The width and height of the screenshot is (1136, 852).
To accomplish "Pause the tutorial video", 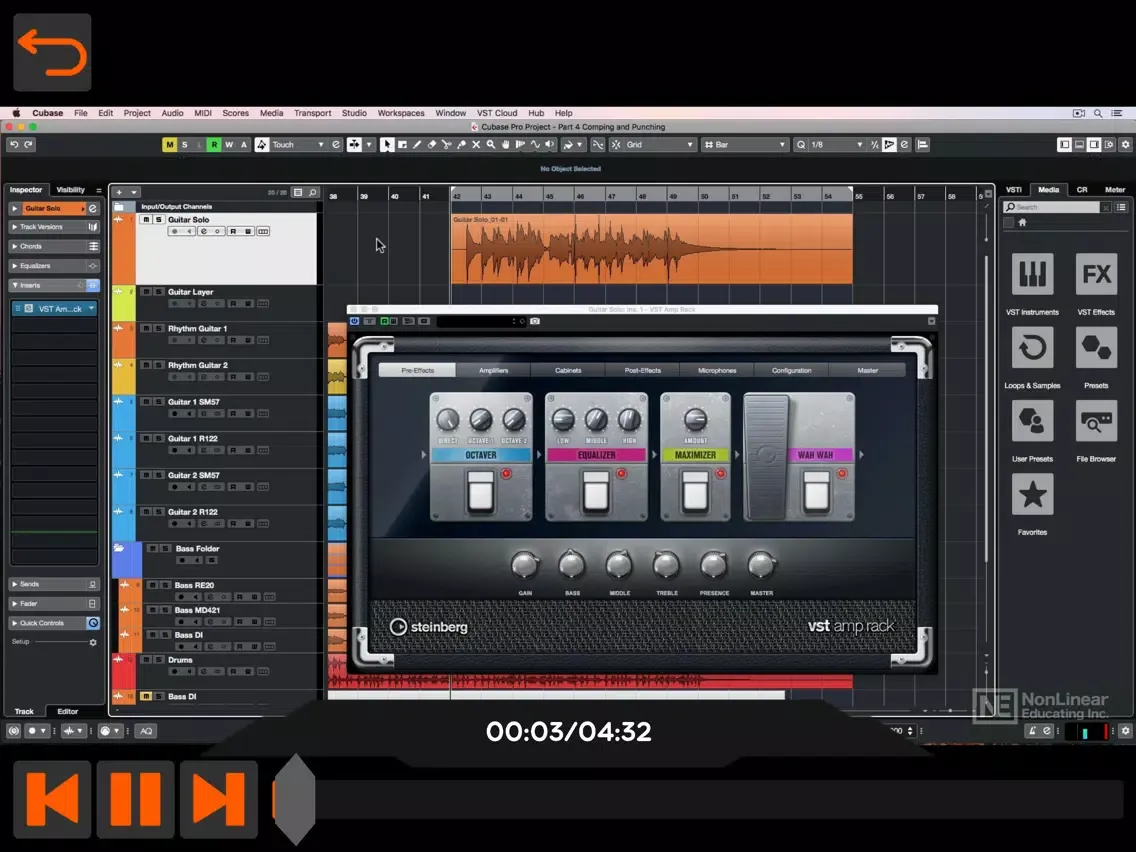I will [x=135, y=799].
